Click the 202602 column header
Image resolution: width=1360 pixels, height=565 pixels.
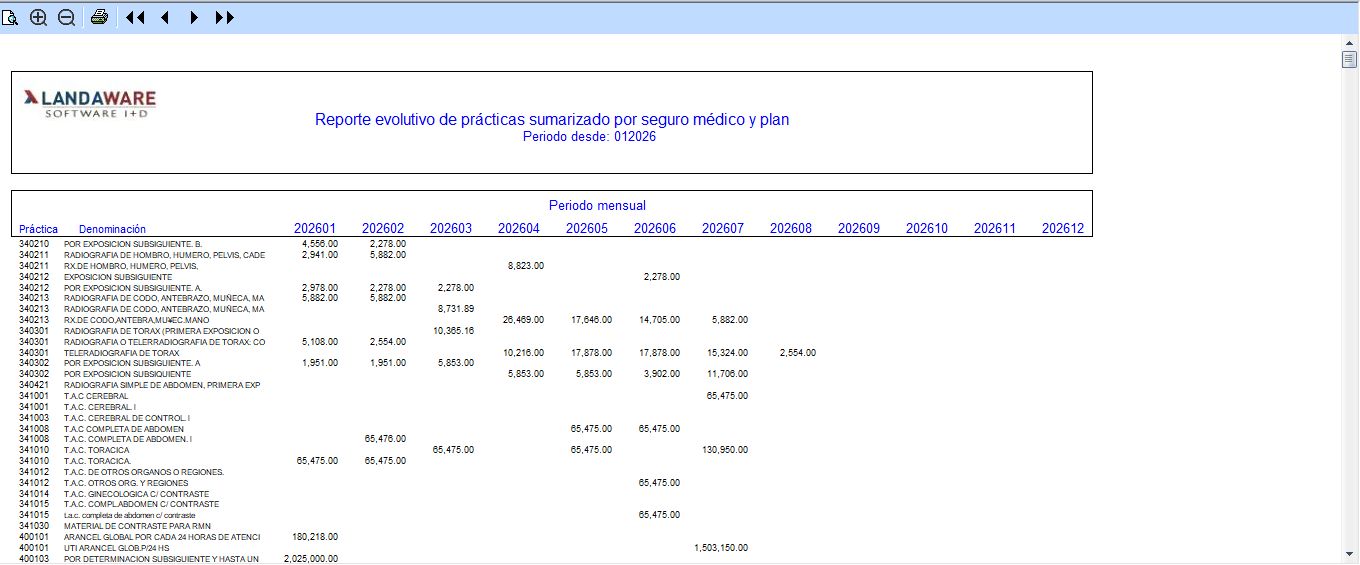pyautogui.click(x=383, y=228)
